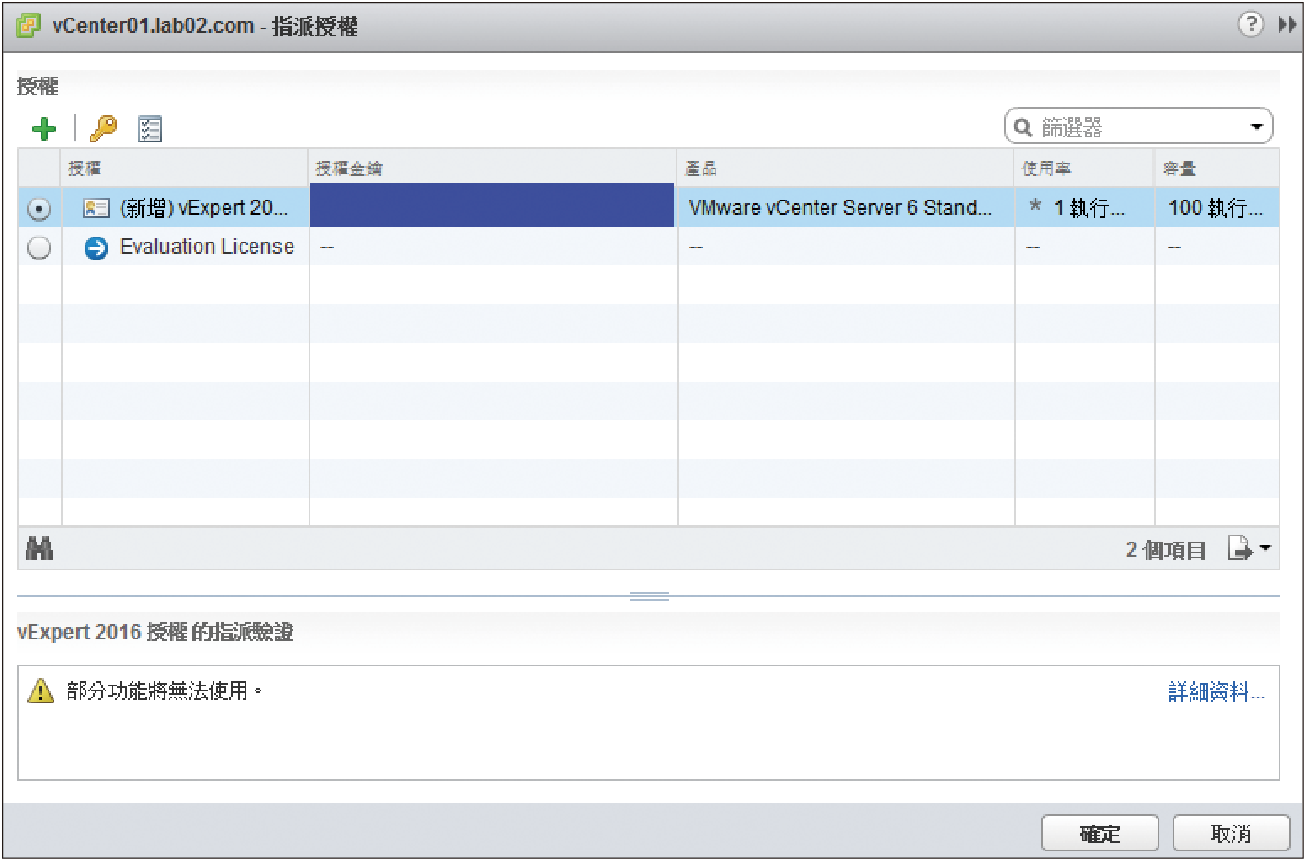This screenshot has width=1307, height=862.
Task: Click the '1 執行...' usage cell
Action: [x=1084, y=209]
